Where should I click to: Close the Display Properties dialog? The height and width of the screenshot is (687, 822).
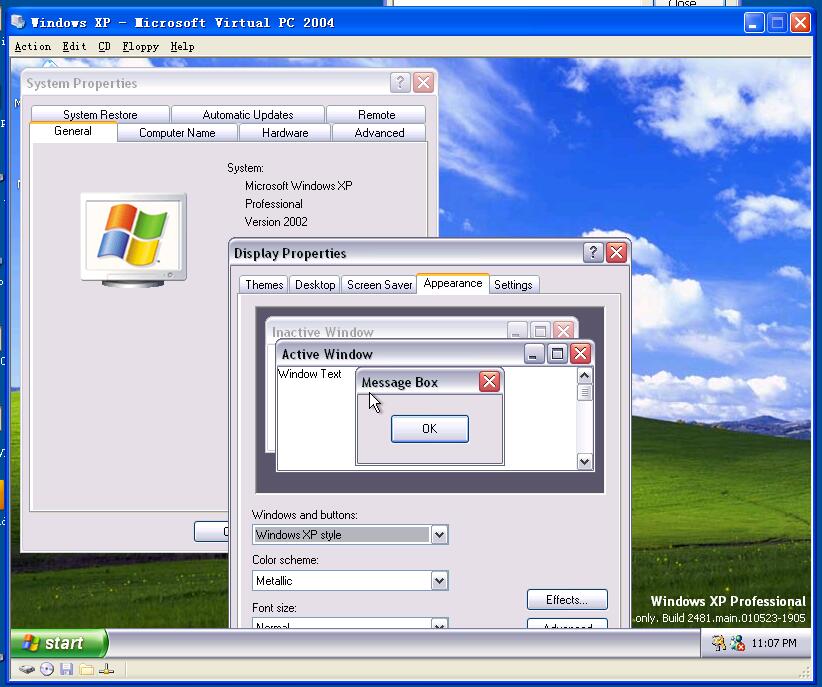coord(616,252)
